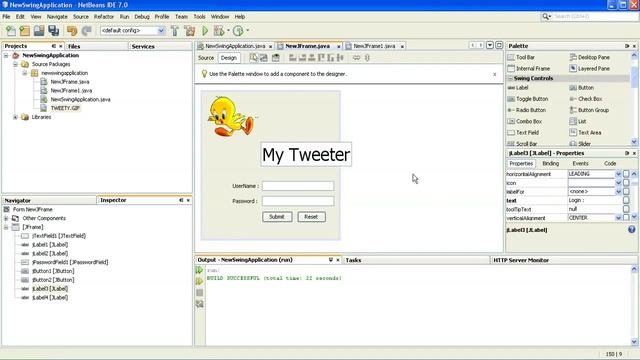The width and height of the screenshot is (640, 360).
Task: Open the Navigate menu
Action: [57, 17]
